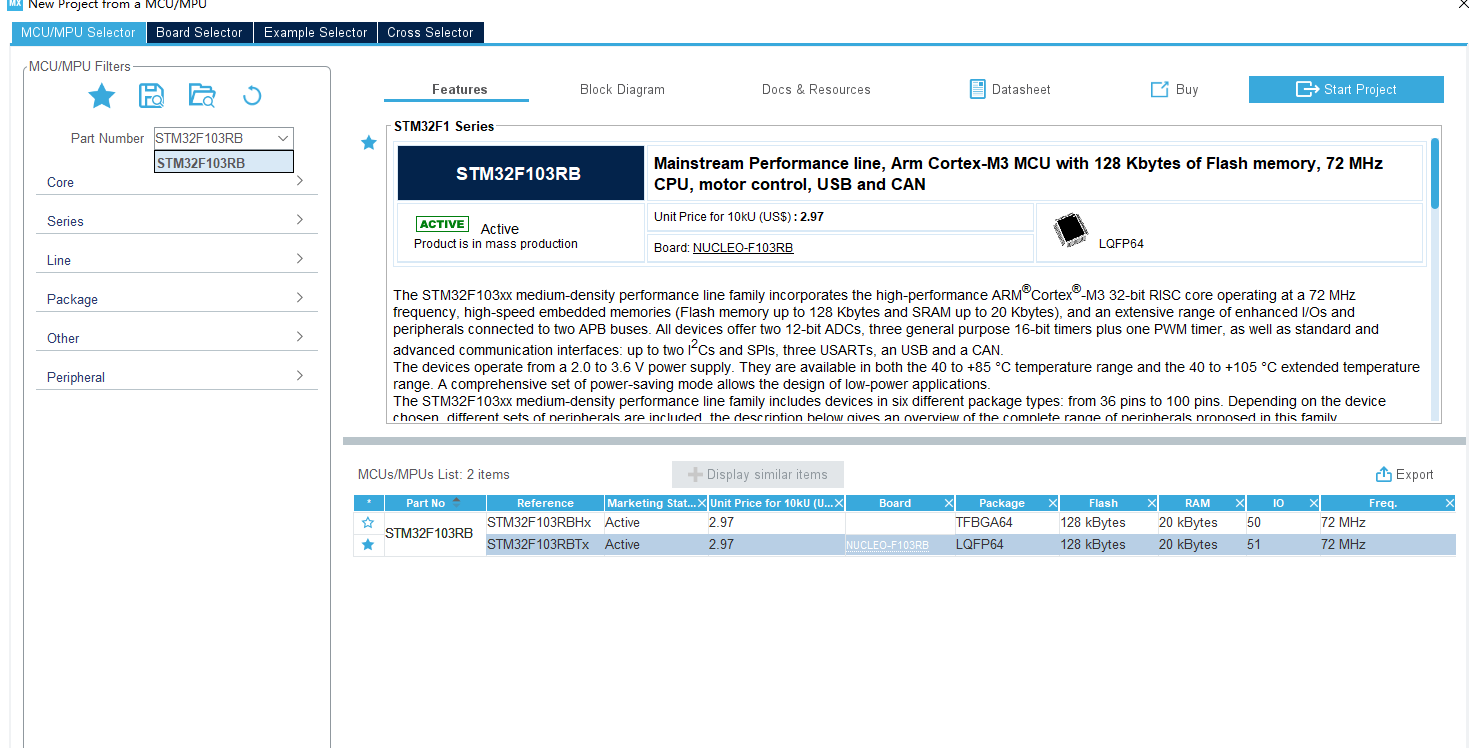Open NUCLEO-F103RB board link in details
Image resolution: width=1472 pixels, height=748 pixels.
tap(743, 247)
